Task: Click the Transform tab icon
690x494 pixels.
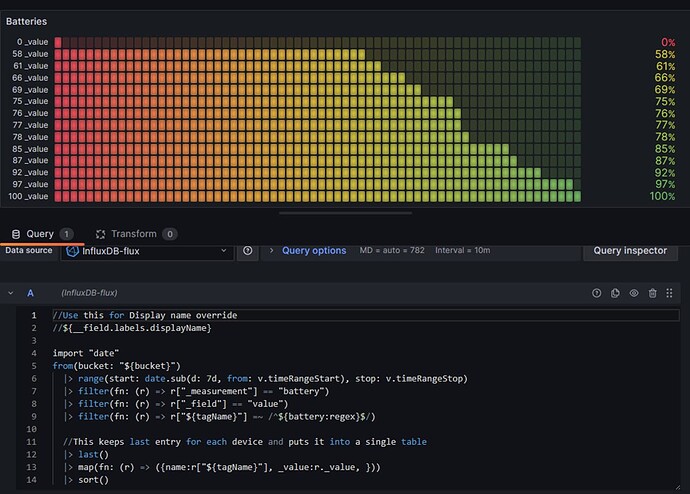Action: point(100,234)
